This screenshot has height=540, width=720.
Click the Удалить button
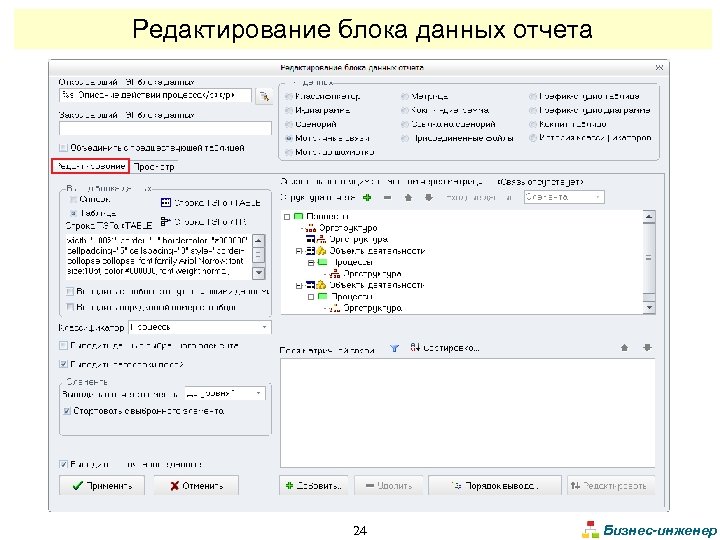(x=388, y=485)
